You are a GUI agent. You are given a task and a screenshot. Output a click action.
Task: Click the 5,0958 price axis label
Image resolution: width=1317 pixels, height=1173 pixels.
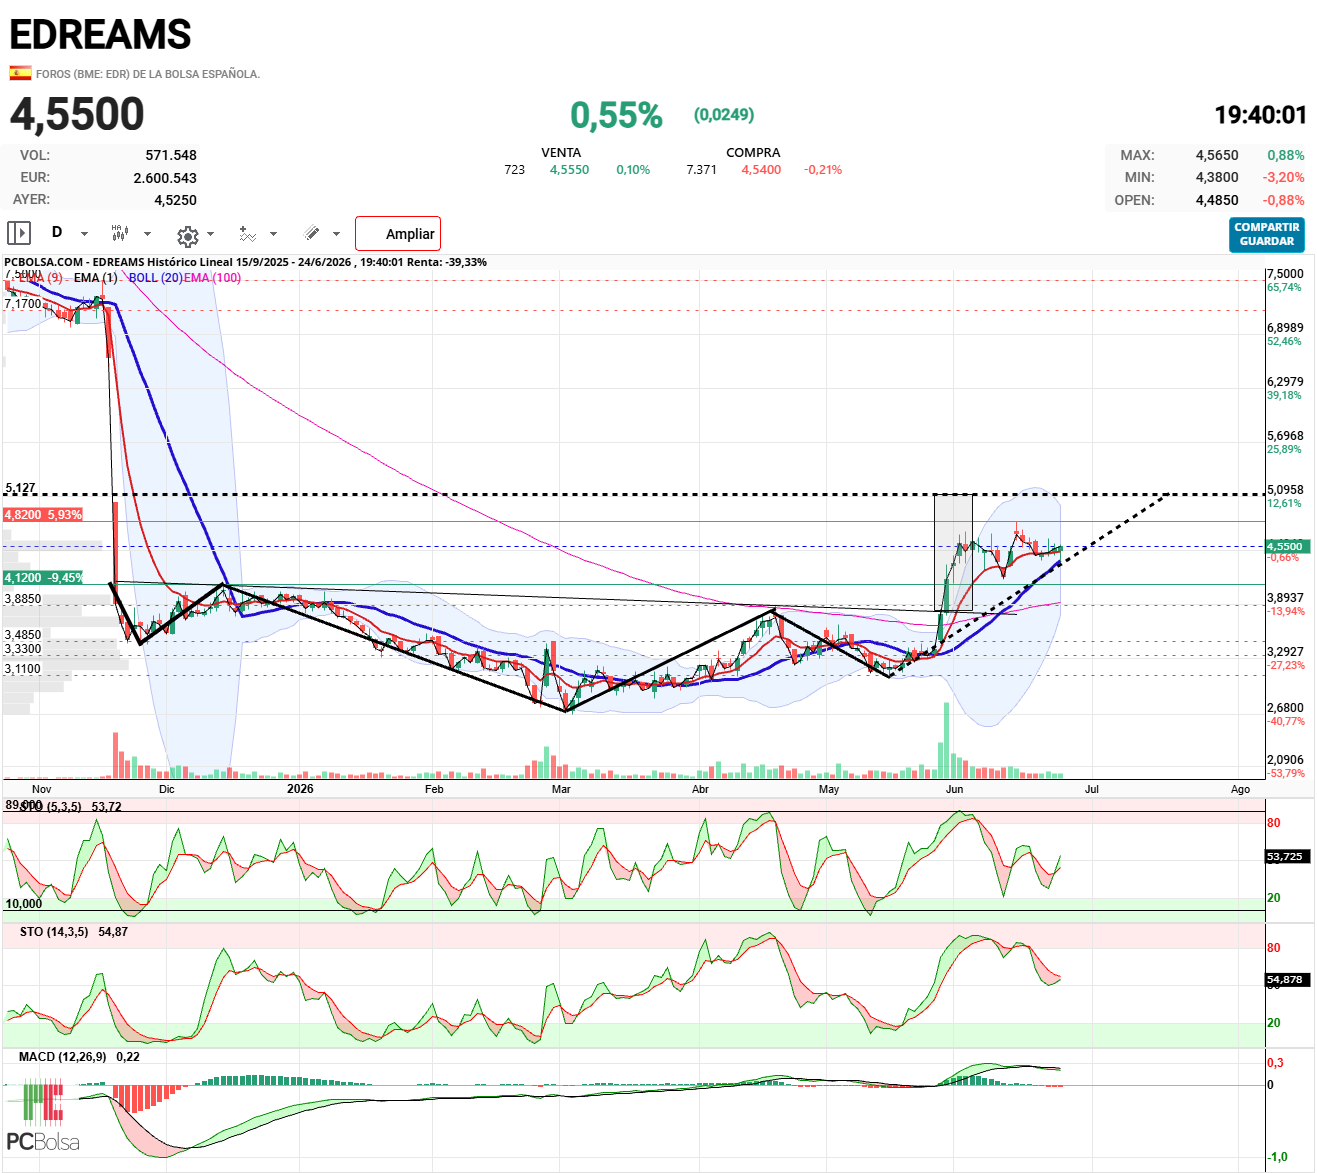pos(1285,490)
